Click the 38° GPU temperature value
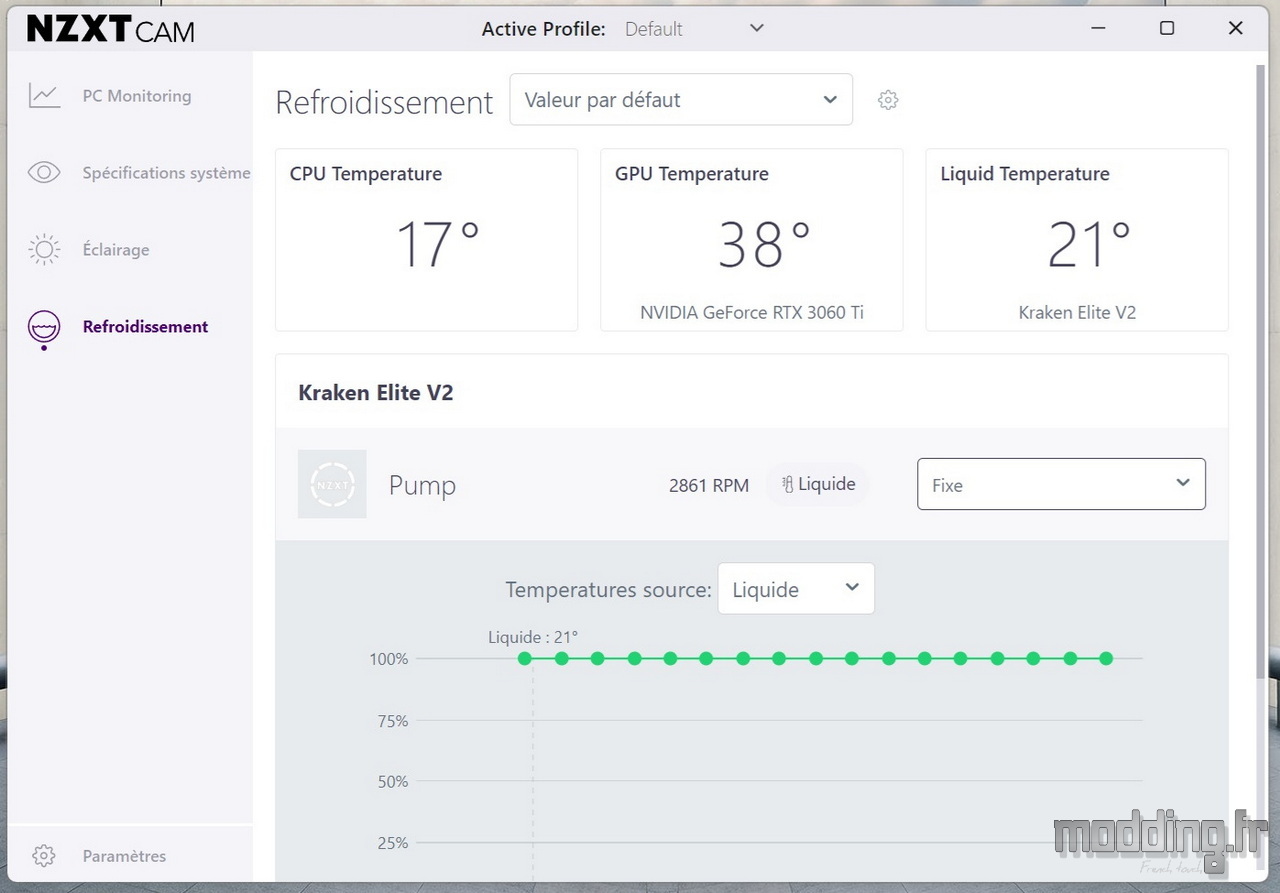Viewport: 1280px width, 893px height. (x=764, y=245)
